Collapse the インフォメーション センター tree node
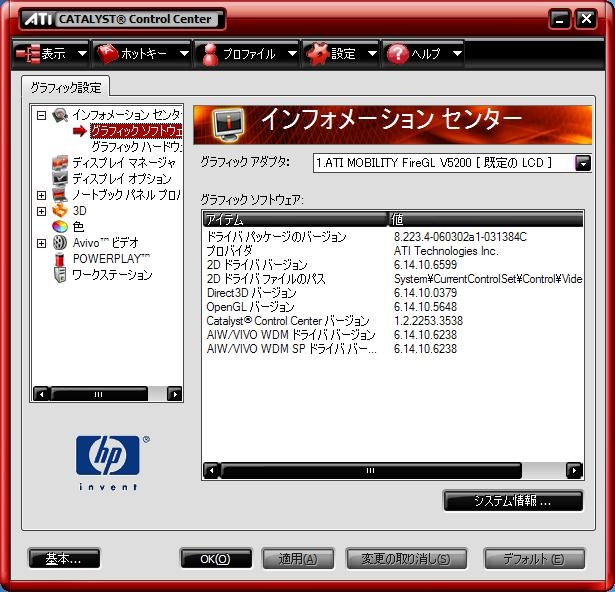This screenshot has width=615, height=592. tap(41, 115)
